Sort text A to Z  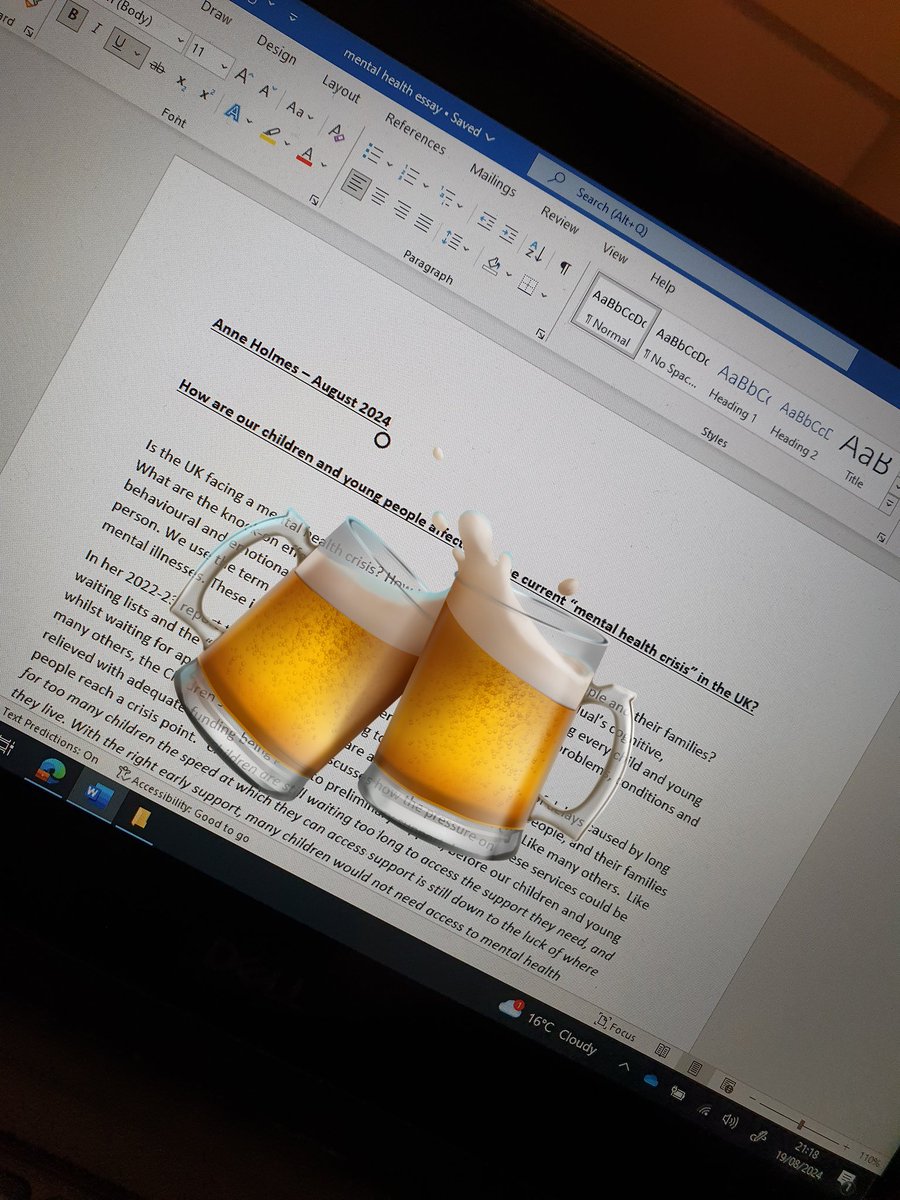(x=537, y=251)
